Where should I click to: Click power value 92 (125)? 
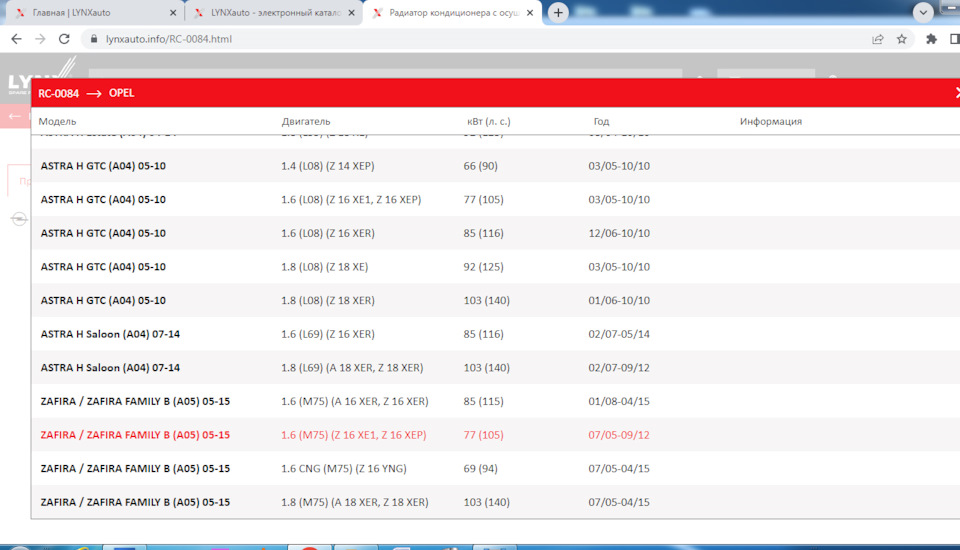click(484, 267)
